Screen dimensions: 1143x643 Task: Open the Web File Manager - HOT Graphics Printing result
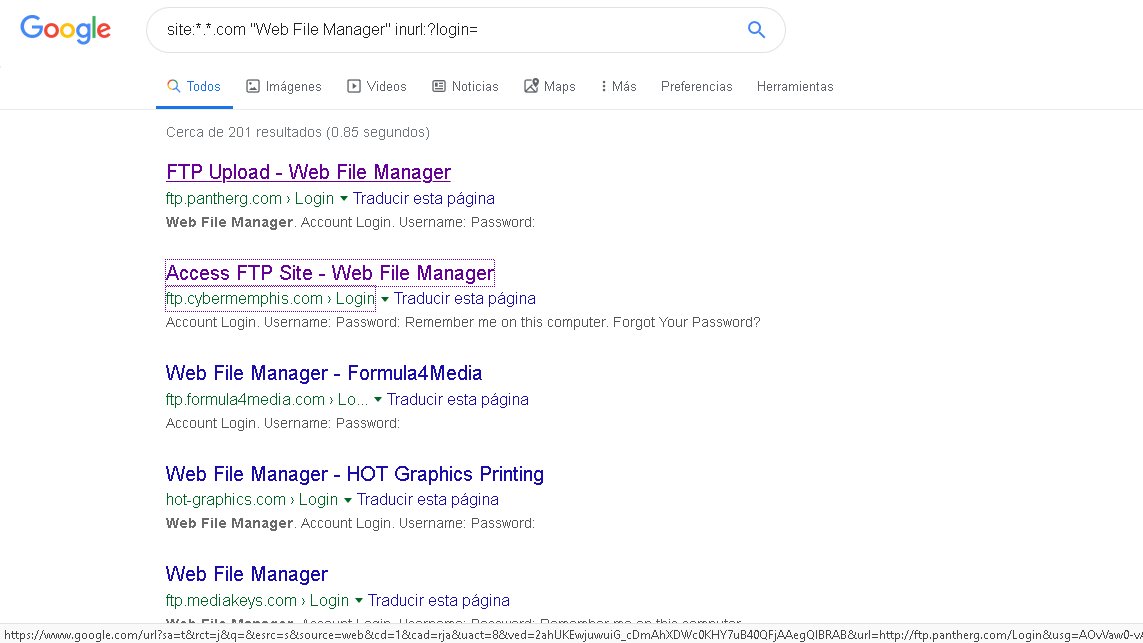click(354, 474)
